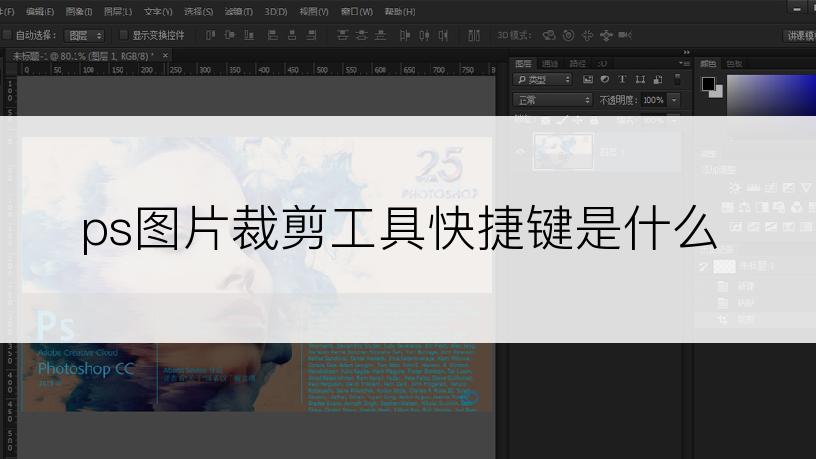Align horizontal centers icon in options bar
Image resolution: width=816 pixels, height=459 pixels.
click(292, 35)
